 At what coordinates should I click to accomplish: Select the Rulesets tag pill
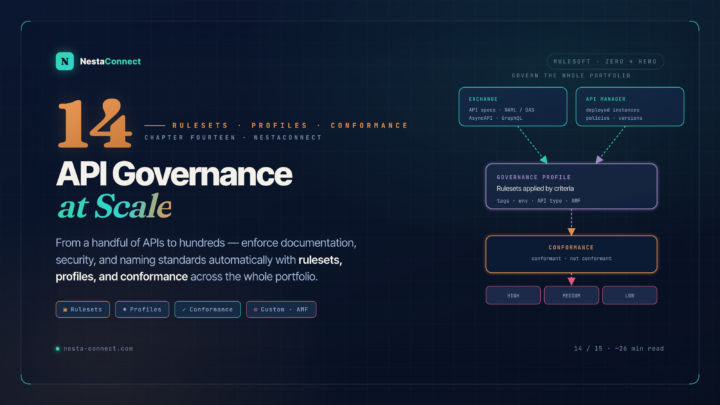(83, 309)
